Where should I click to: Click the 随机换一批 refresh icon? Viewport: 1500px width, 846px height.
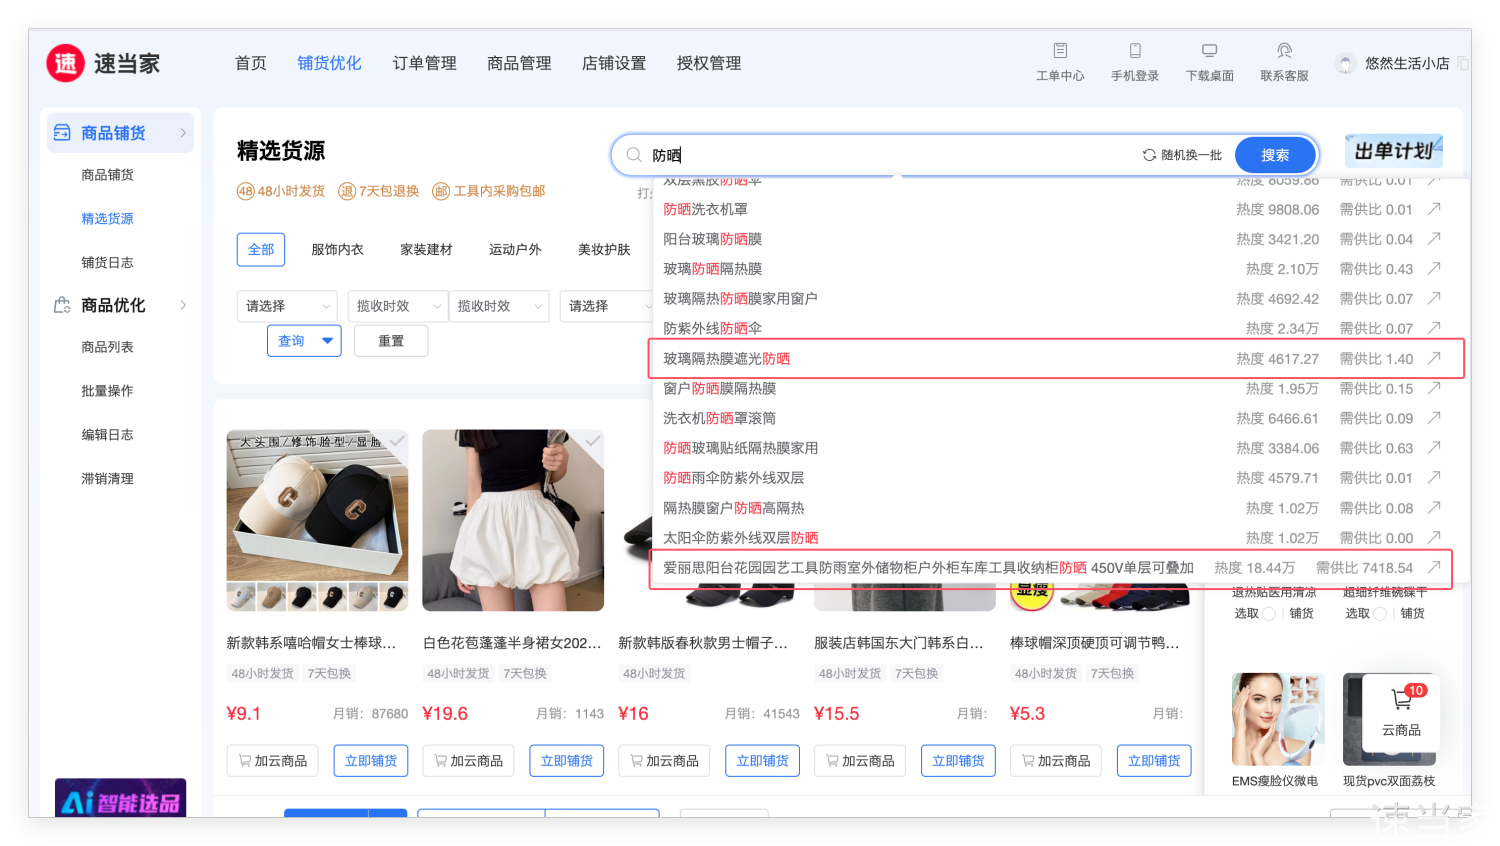pos(1149,155)
